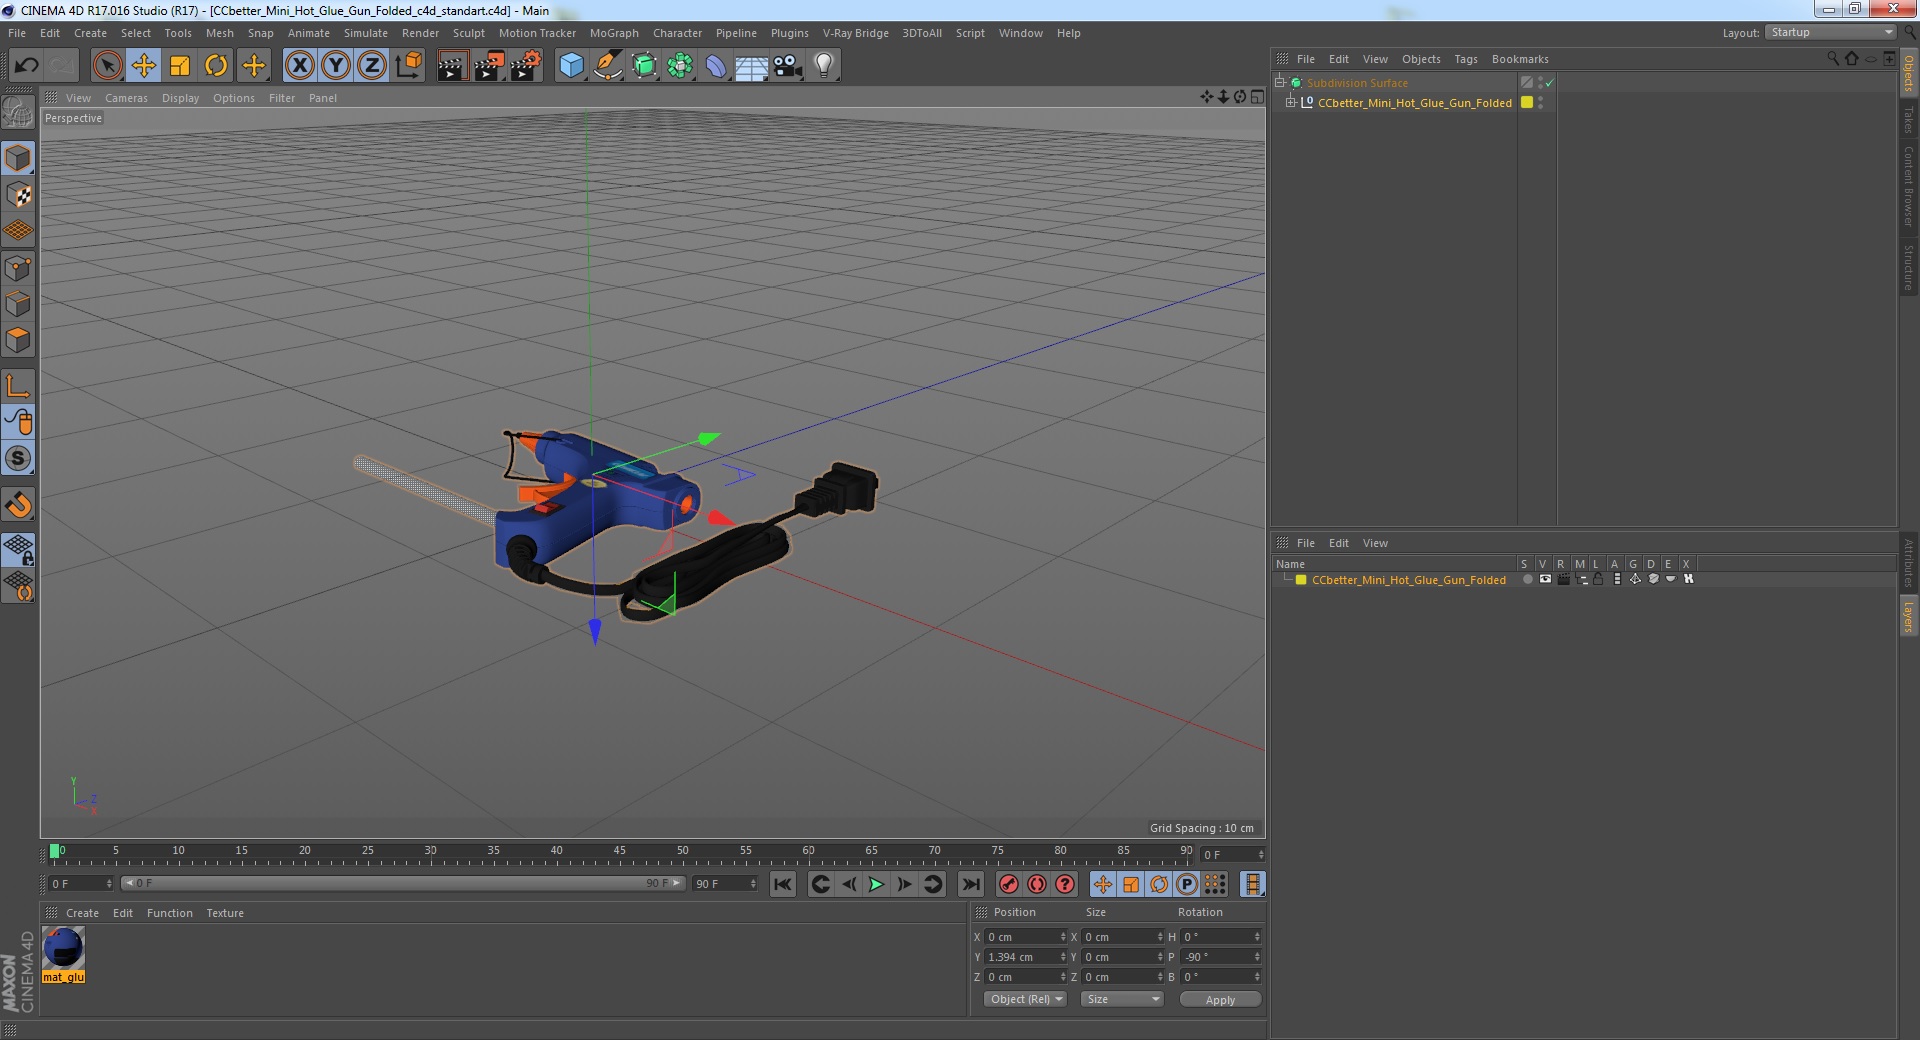The width and height of the screenshot is (1920, 1040).
Task: Open the Spline Pen tool
Action: point(607,66)
